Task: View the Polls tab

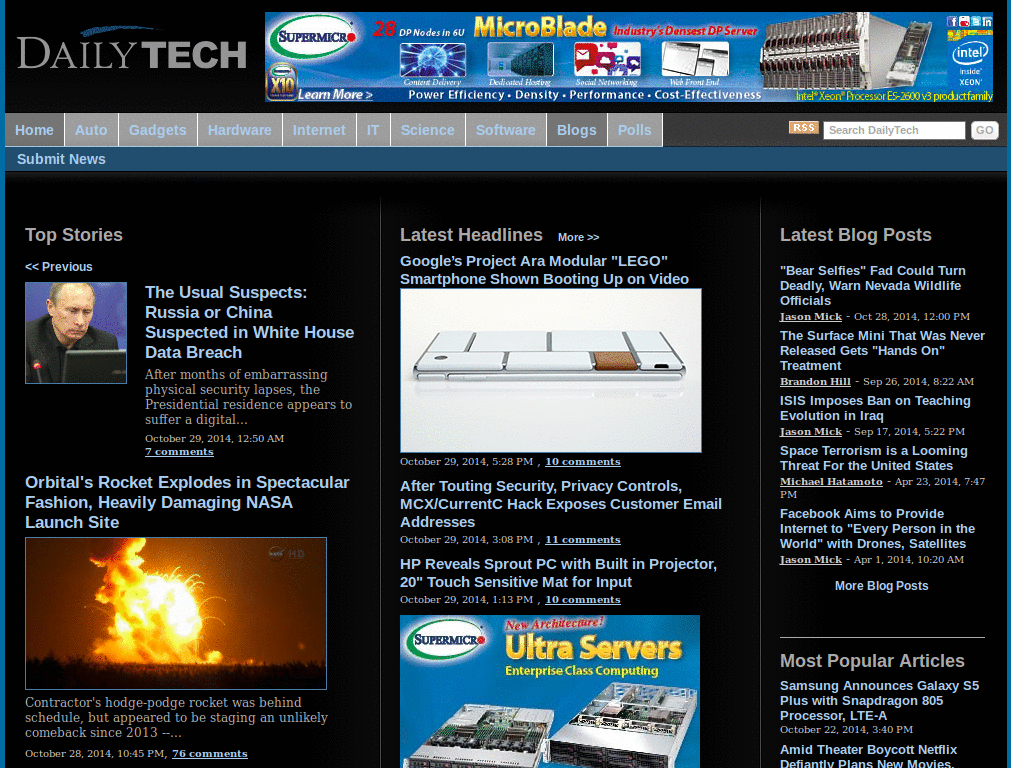Action: click(x=635, y=130)
